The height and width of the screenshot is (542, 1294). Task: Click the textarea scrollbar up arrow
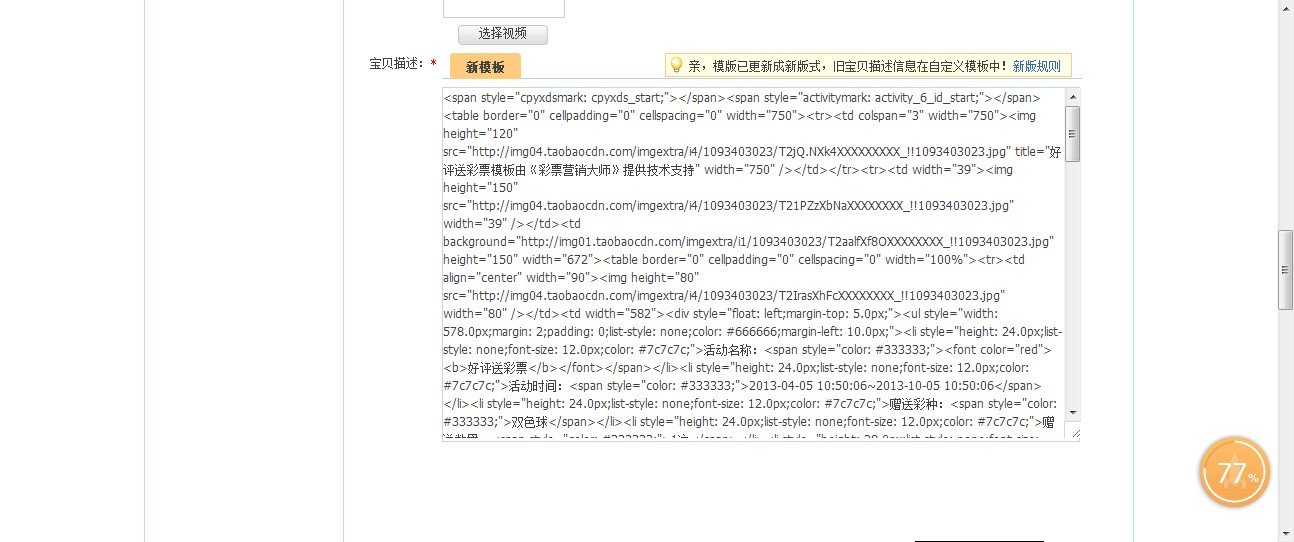coord(1072,97)
